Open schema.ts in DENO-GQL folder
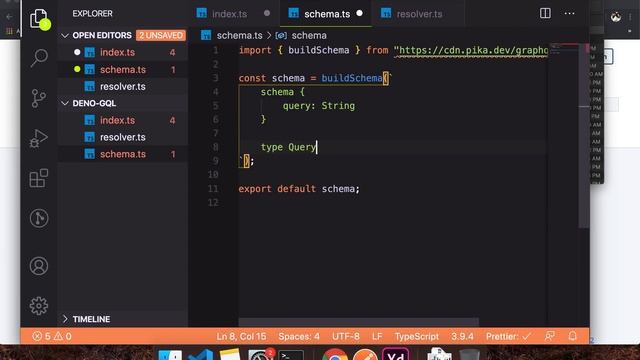 123,154
